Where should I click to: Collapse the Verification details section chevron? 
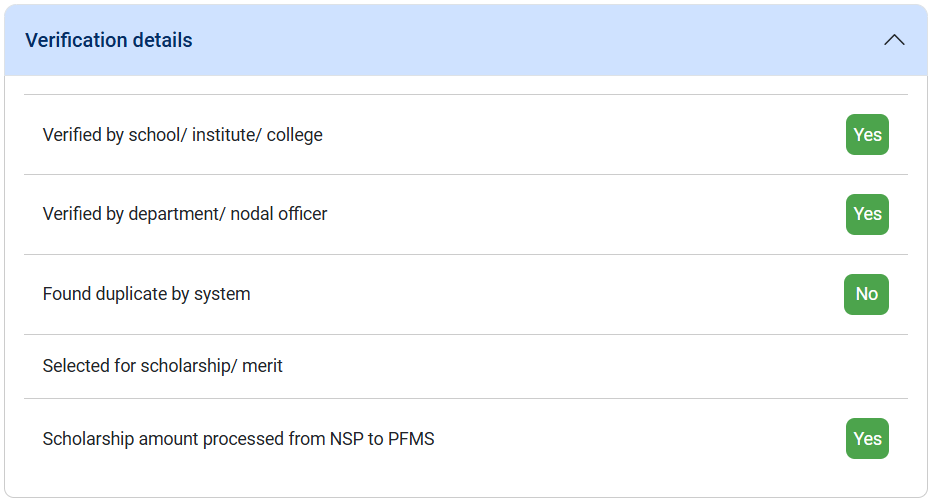coord(894,40)
